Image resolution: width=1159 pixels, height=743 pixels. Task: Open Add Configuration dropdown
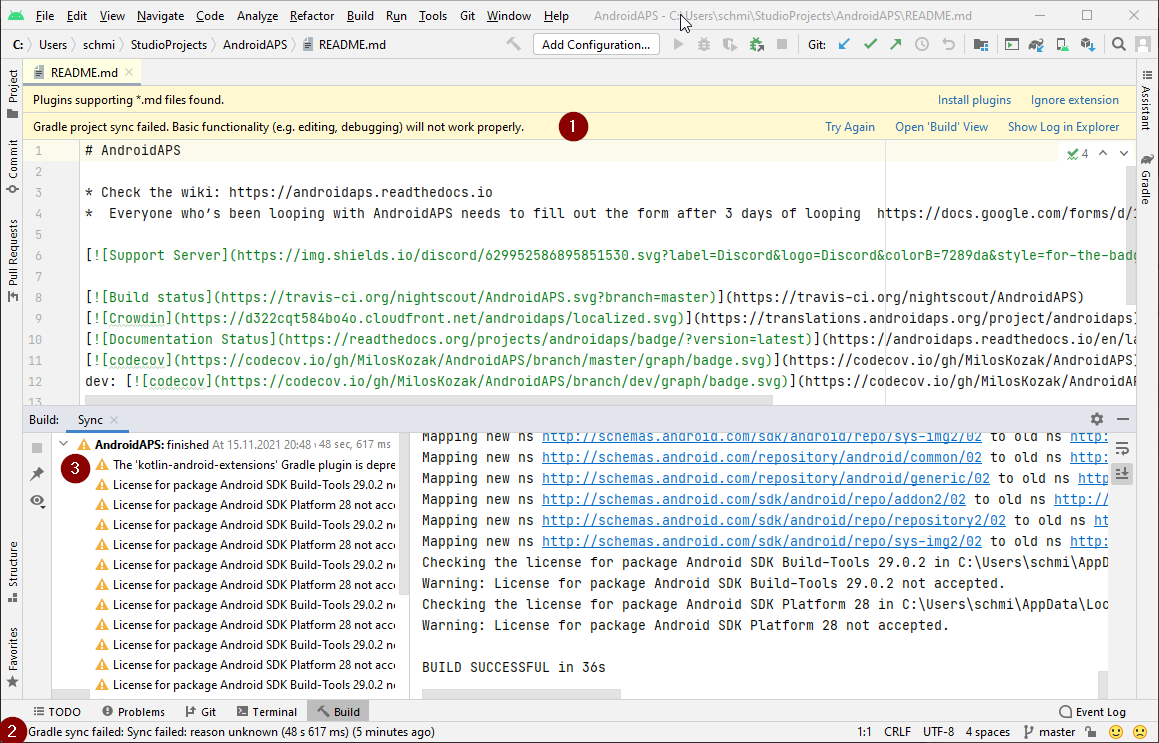596,44
